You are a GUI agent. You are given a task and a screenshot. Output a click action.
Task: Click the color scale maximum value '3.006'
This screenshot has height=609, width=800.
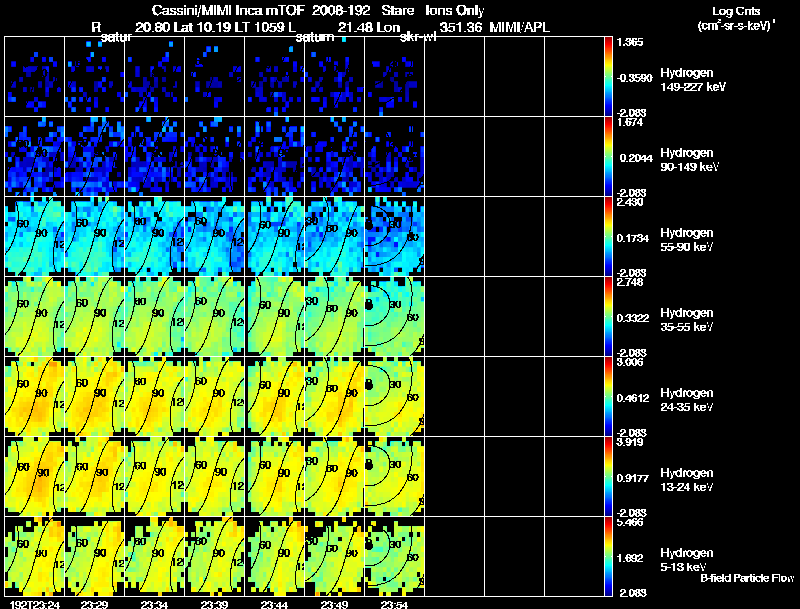point(630,363)
